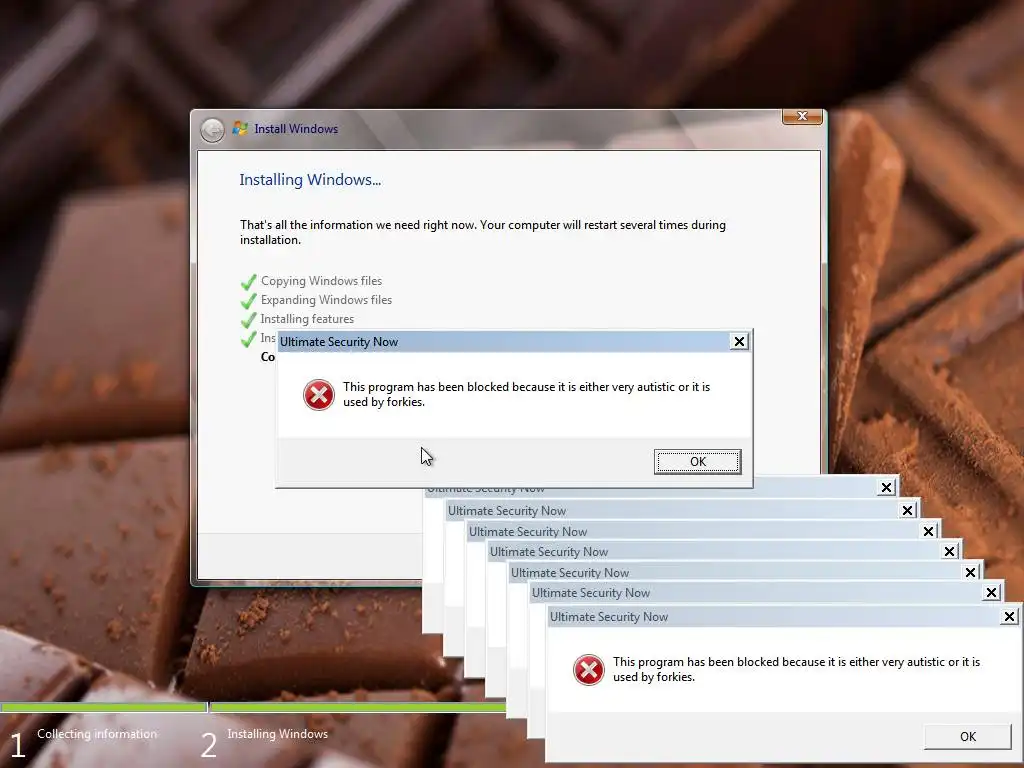This screenshot has width=1024, height=768.
Task: Click the green progress bar above Collecting information
Action: click(103, 707)
